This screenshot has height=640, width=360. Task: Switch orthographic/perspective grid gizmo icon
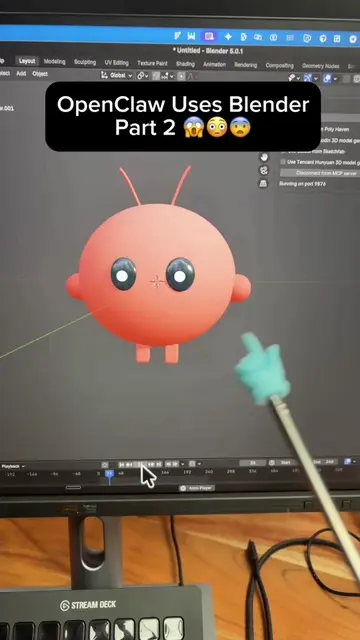pyautogui.click(x=263, y=184)
